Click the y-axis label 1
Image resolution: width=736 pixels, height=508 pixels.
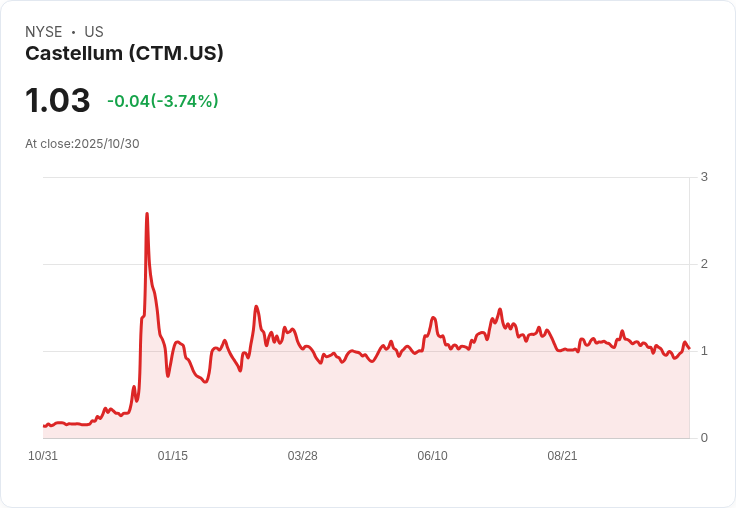(704, 351)
